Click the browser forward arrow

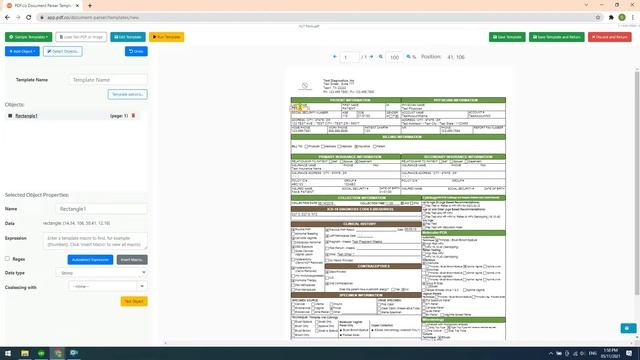pos(18,18)
